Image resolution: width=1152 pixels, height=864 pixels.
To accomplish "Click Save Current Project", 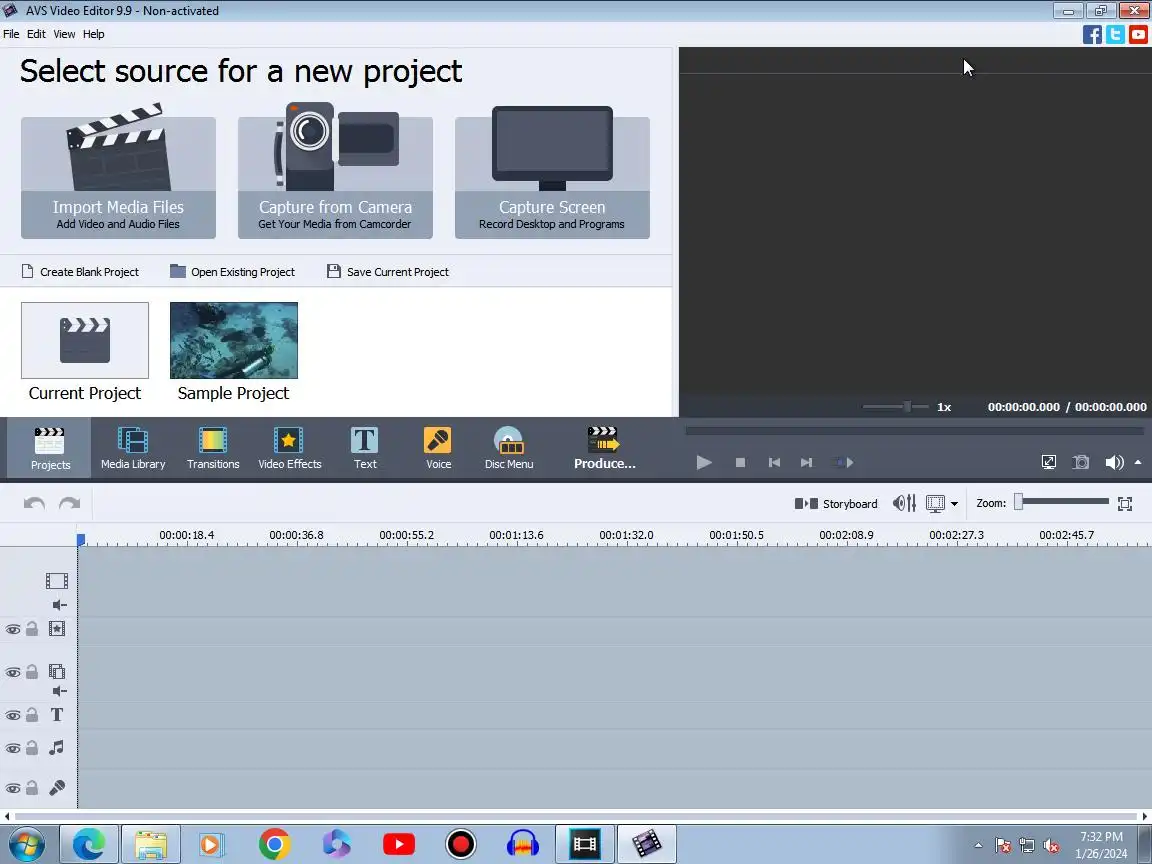I will [x=388, y=272].
